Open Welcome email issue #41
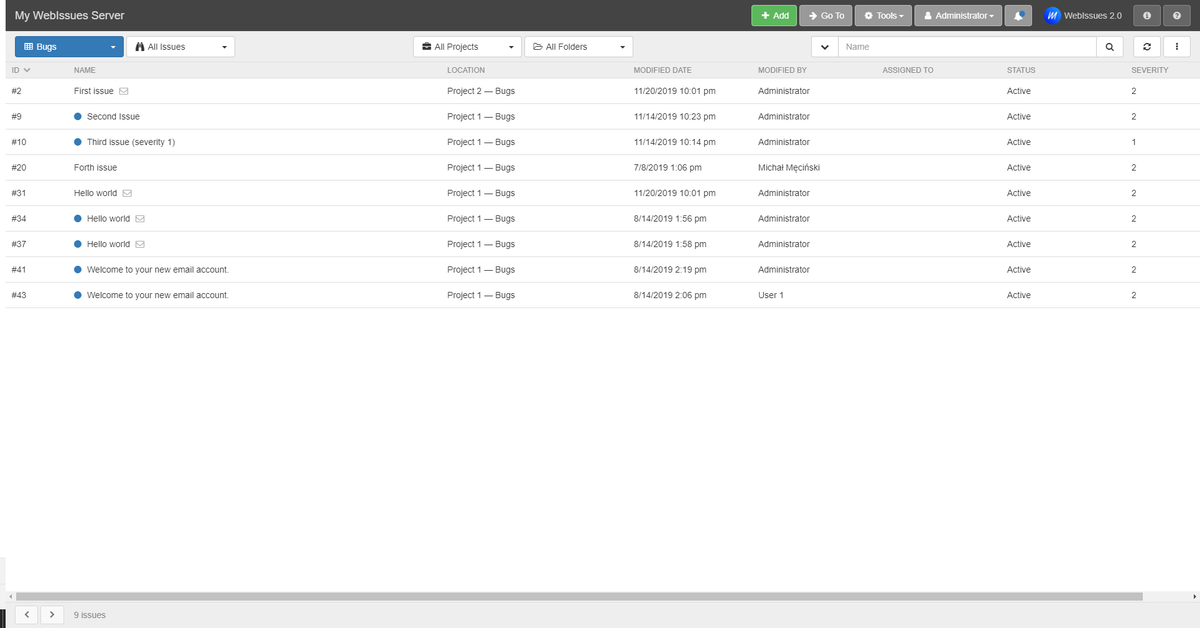This screenshot has width=1200, height=628. click(x=158, y=269)
